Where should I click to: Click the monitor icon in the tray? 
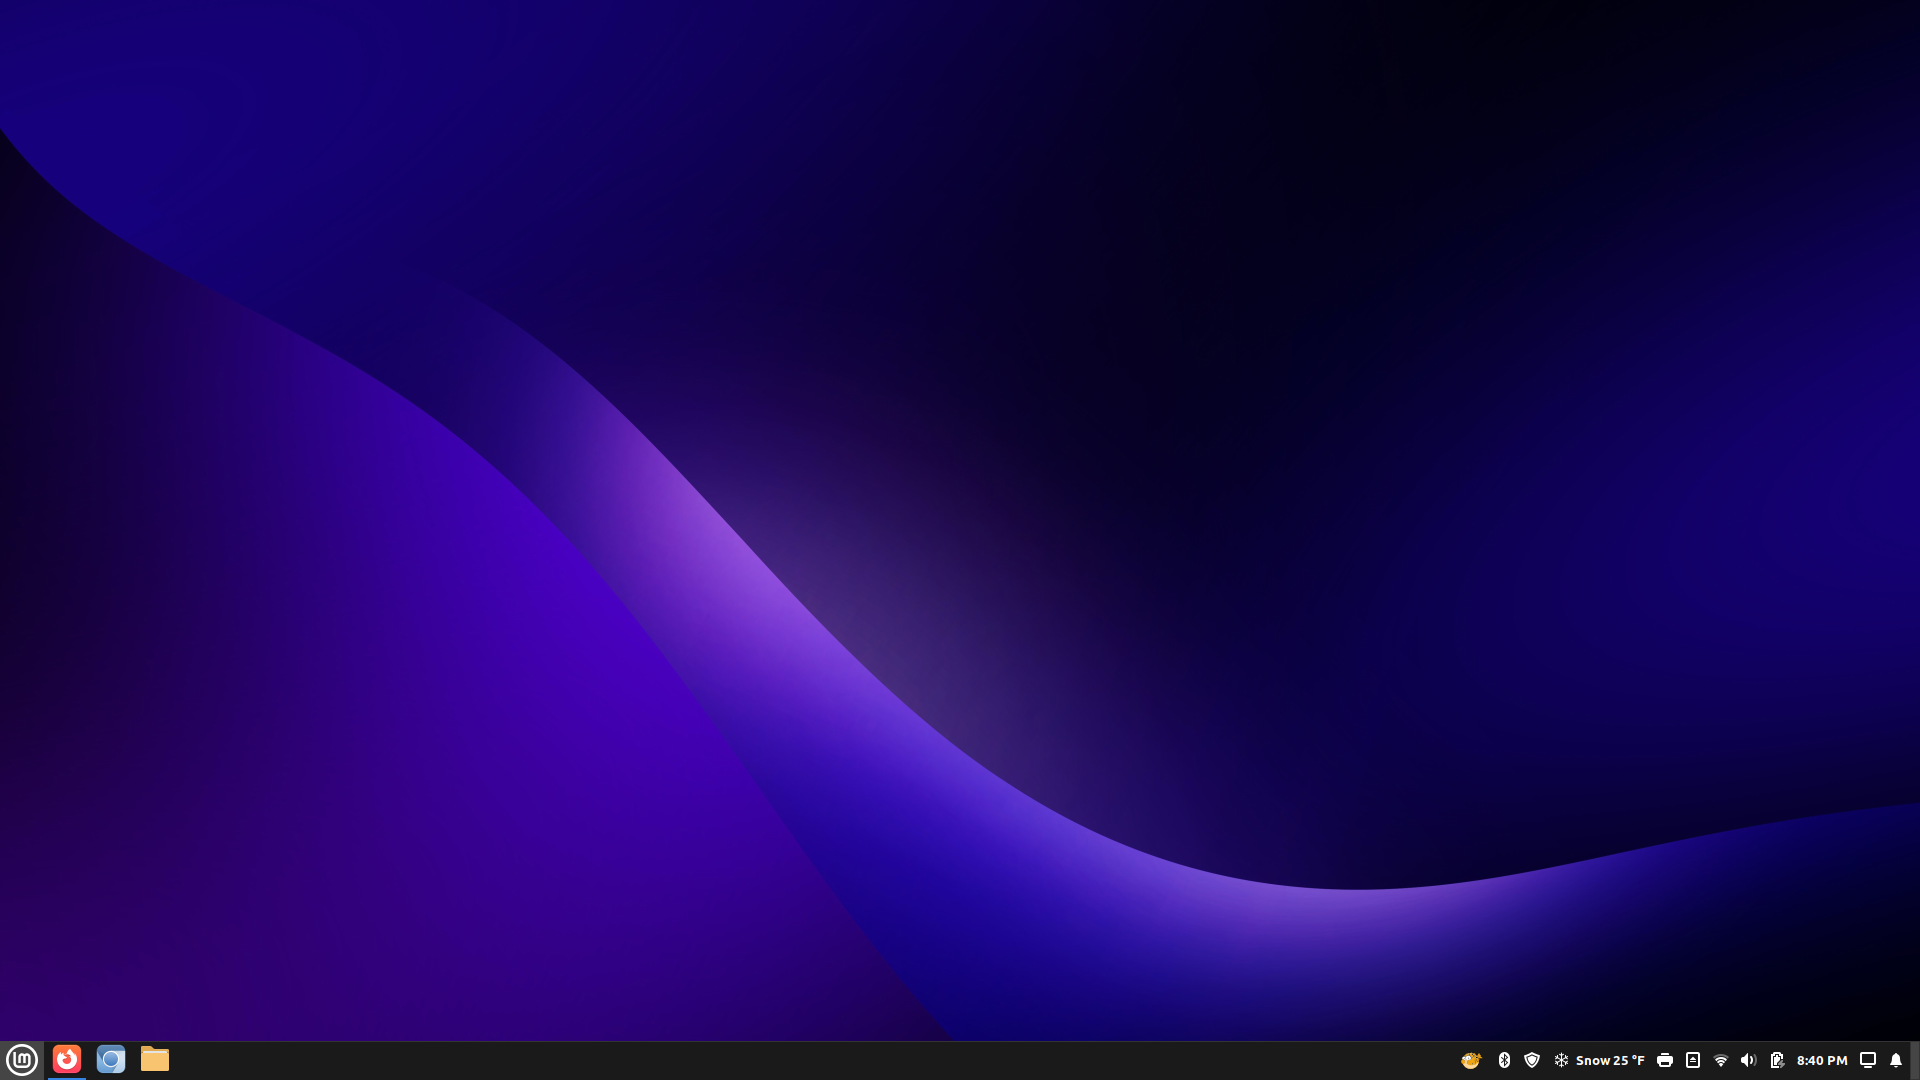pos(1867,1060)
